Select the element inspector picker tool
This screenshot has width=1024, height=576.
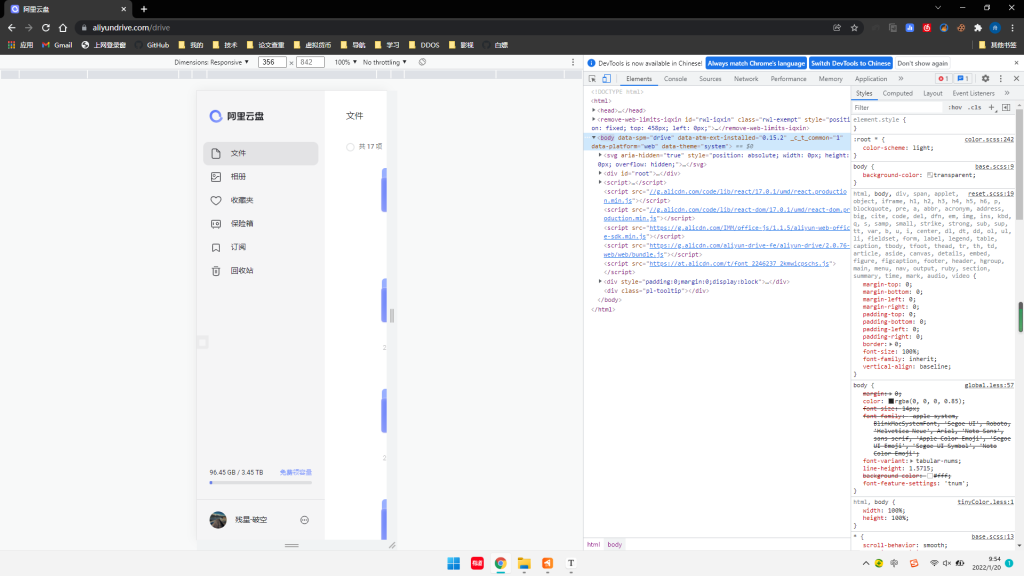point(592,78)
